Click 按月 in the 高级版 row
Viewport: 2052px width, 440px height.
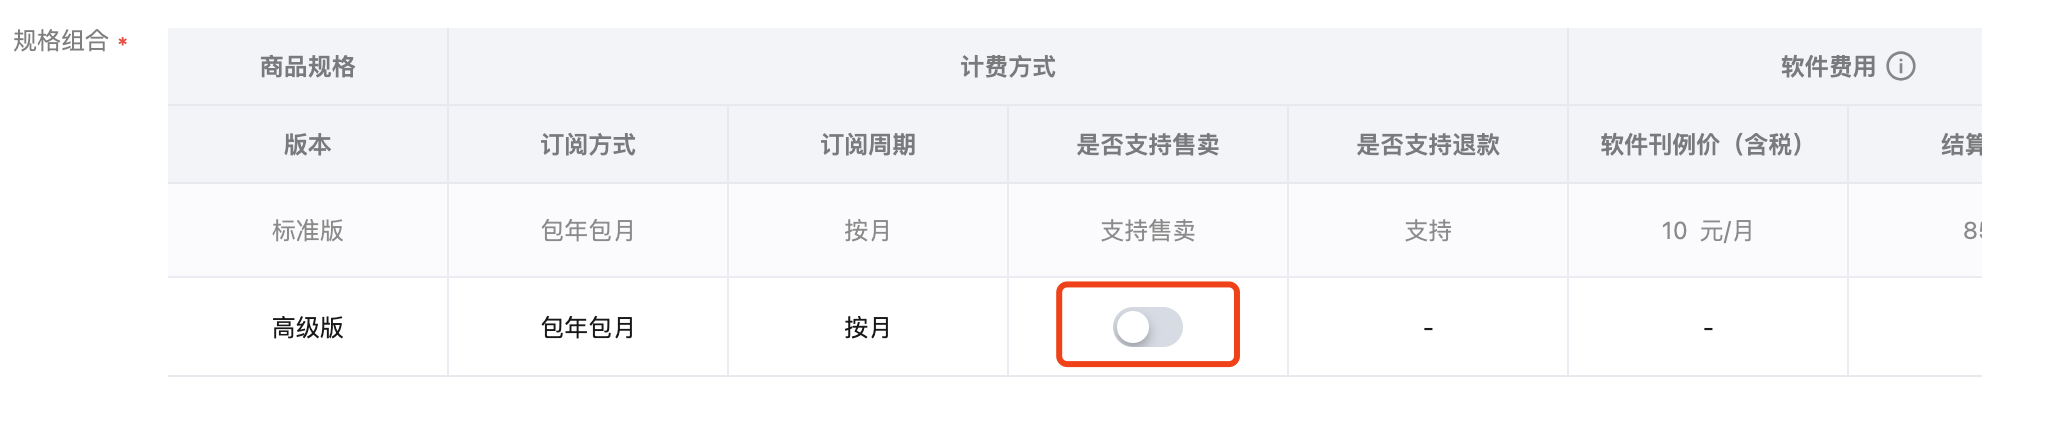coord(867,328)
